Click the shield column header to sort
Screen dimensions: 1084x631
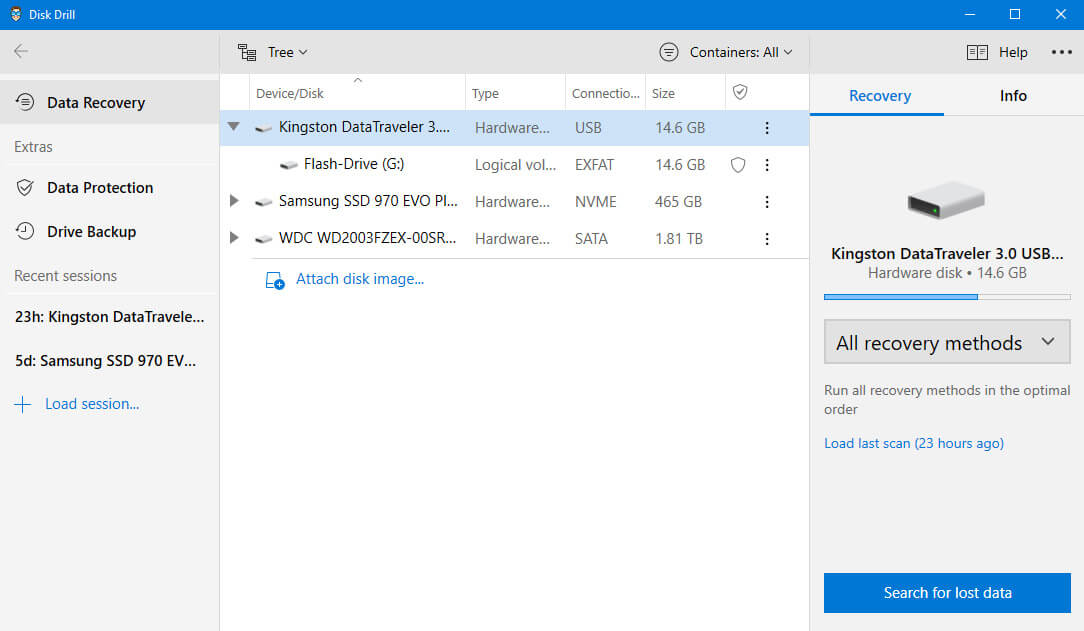coord(740,92)
